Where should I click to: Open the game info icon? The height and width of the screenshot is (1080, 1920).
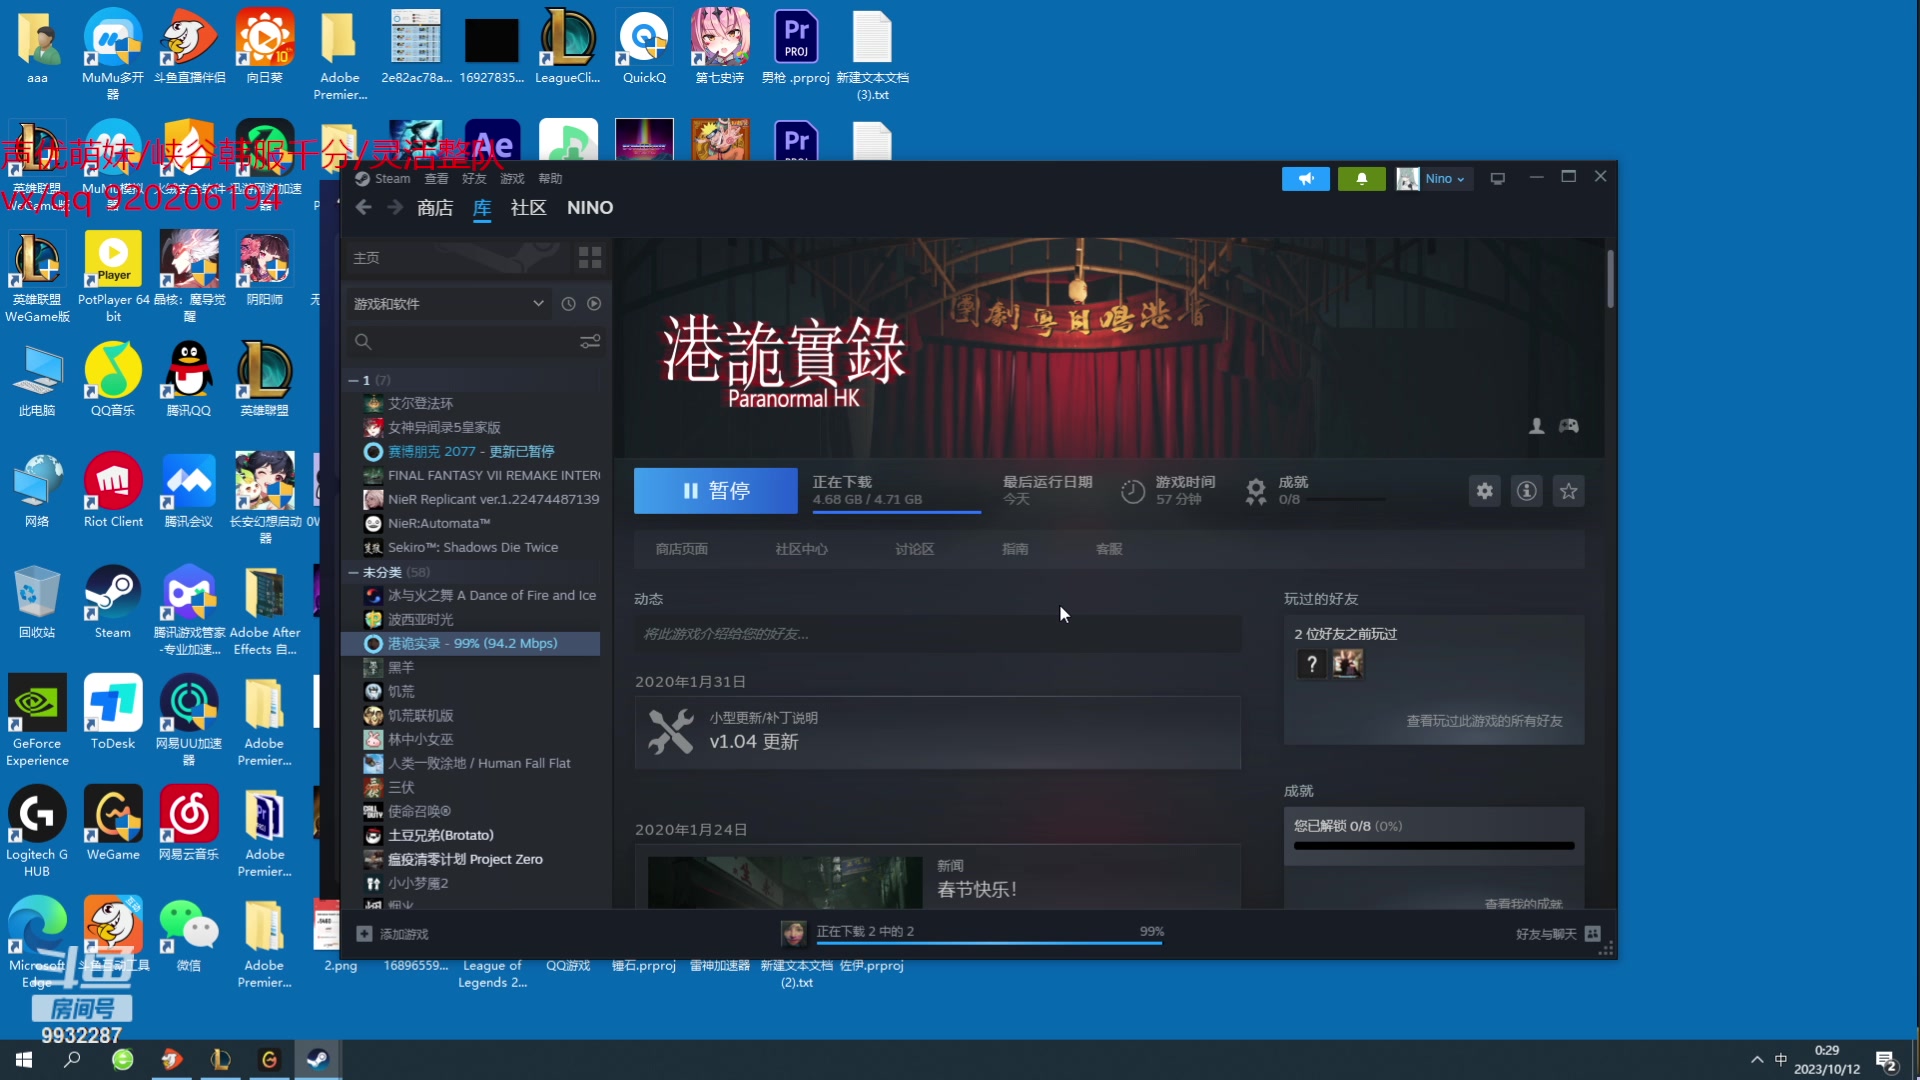pos(1527,491)
